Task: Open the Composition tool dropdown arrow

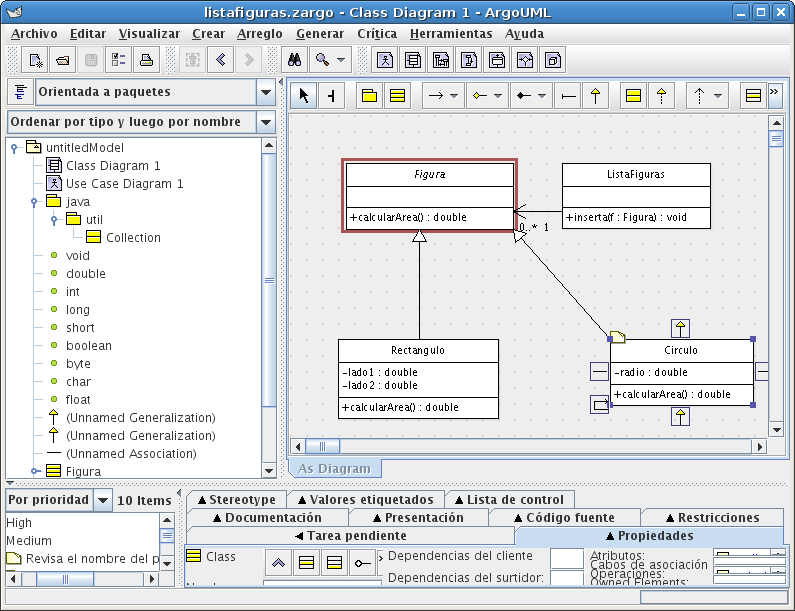Action: tap(542, 95)
